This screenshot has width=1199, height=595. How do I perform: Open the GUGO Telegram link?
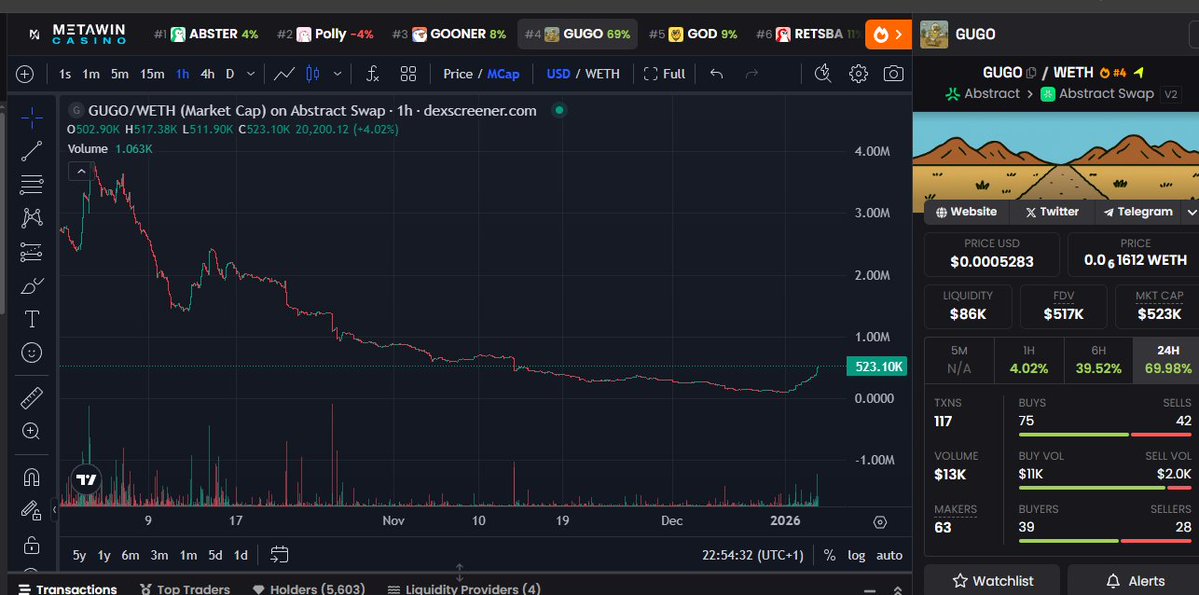pyautogui.click(x=1138, y=212)
